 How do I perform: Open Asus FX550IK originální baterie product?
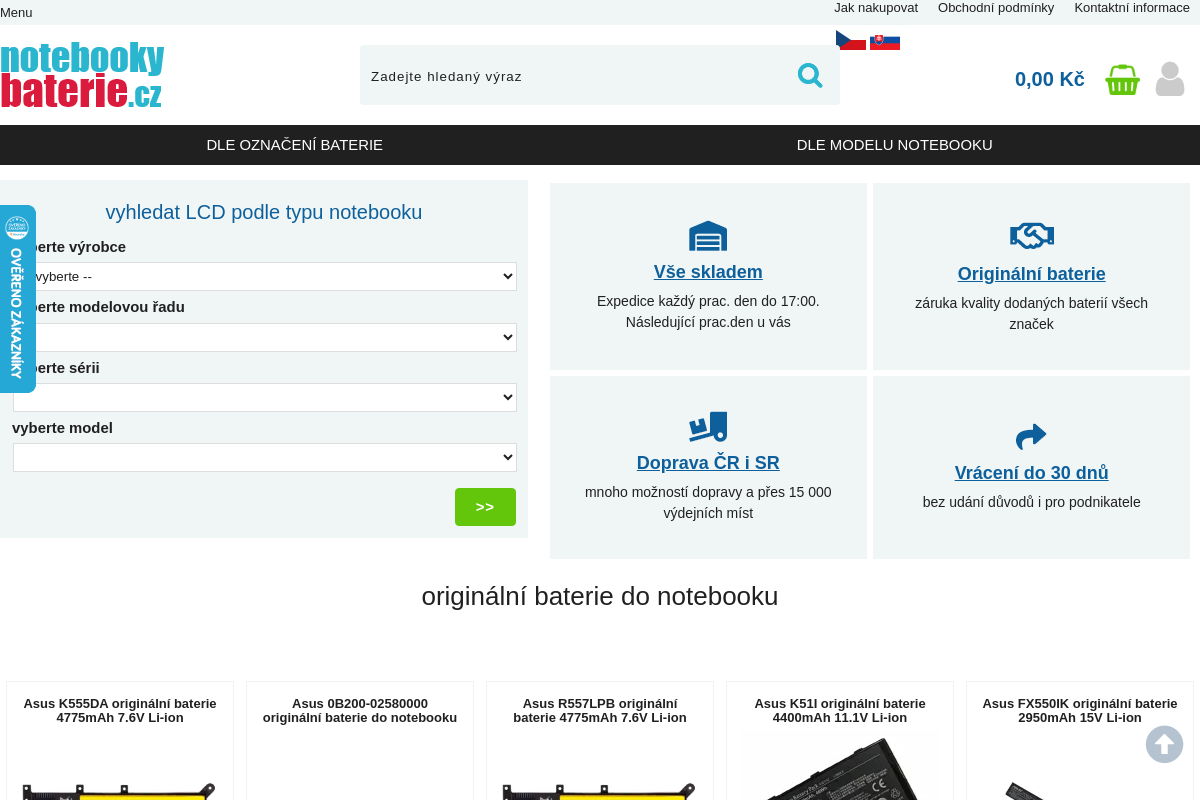[x=1080, y=710]
